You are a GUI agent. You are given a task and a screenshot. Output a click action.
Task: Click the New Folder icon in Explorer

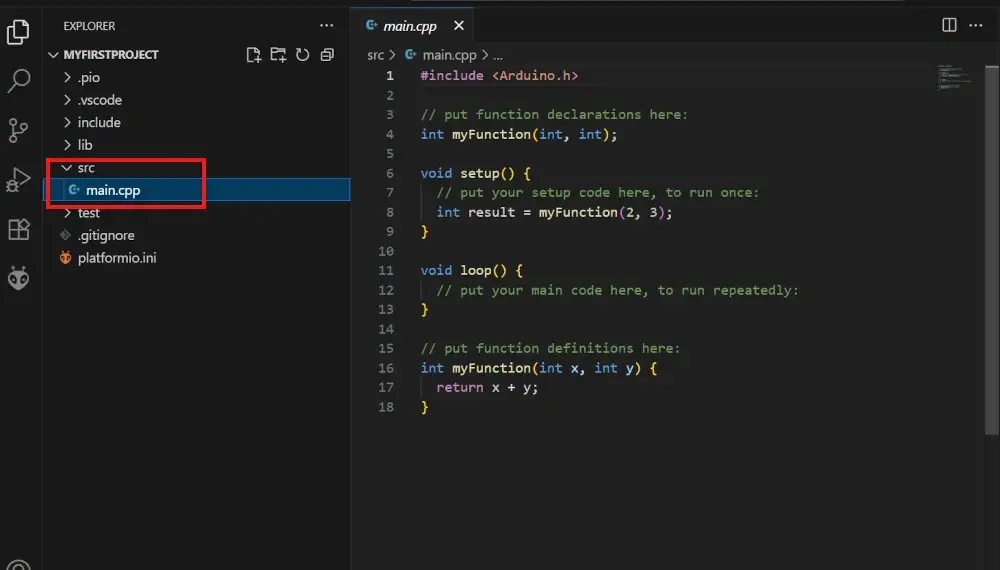click(278, 55)
